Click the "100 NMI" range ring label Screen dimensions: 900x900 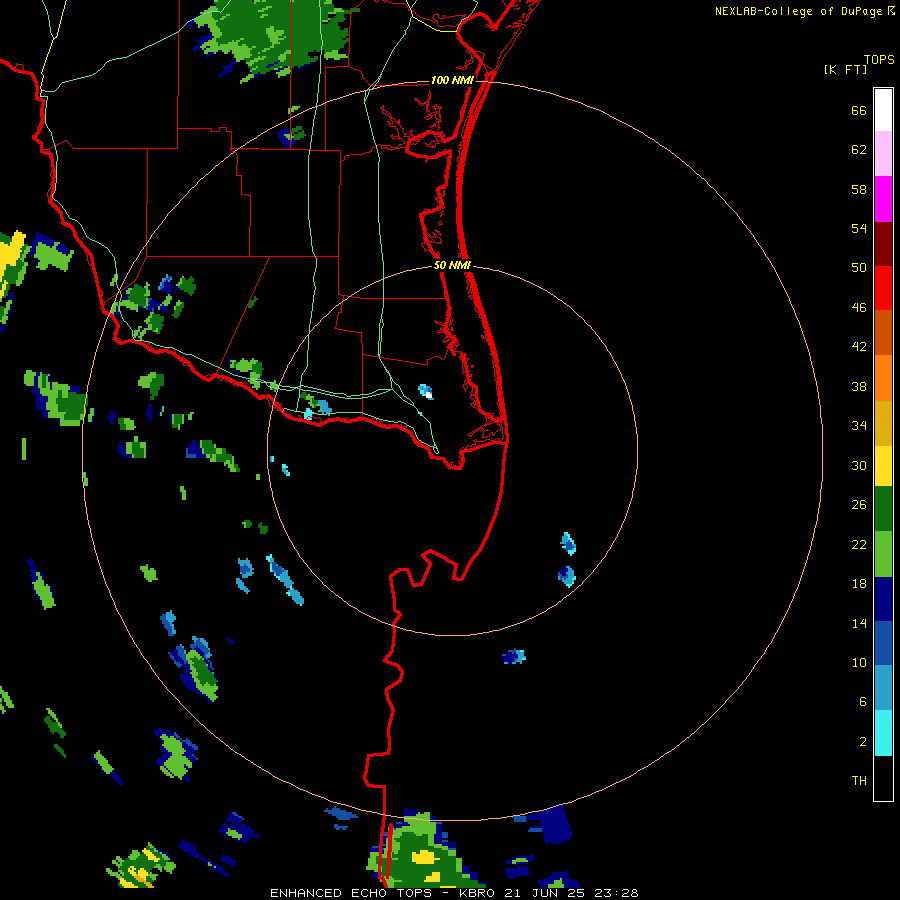click(x=452, y=80)
